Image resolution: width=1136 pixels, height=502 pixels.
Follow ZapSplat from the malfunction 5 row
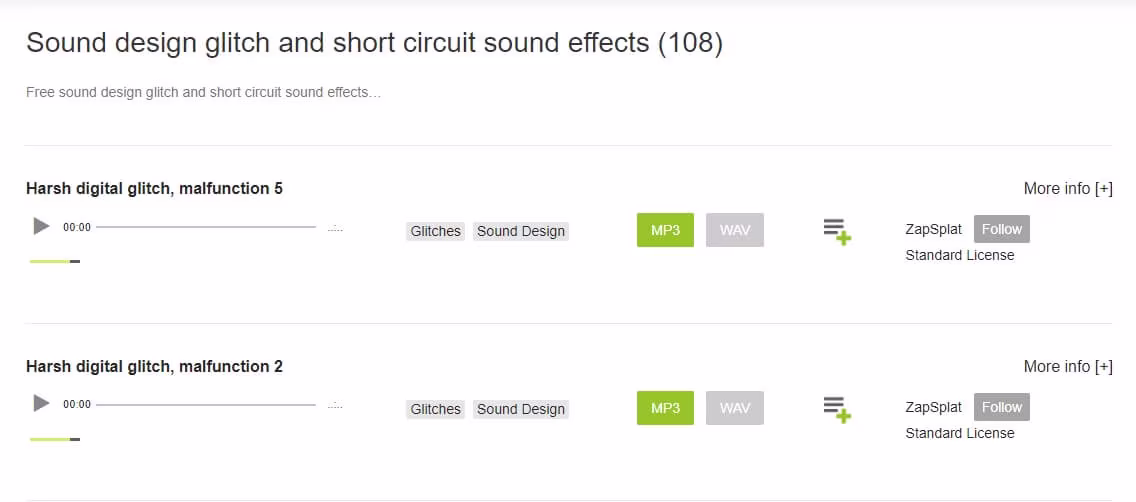(1001, 229)
